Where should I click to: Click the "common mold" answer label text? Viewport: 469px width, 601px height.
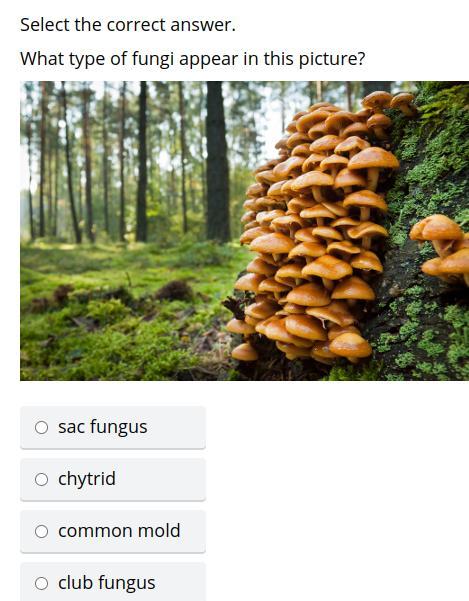[119, 531]
